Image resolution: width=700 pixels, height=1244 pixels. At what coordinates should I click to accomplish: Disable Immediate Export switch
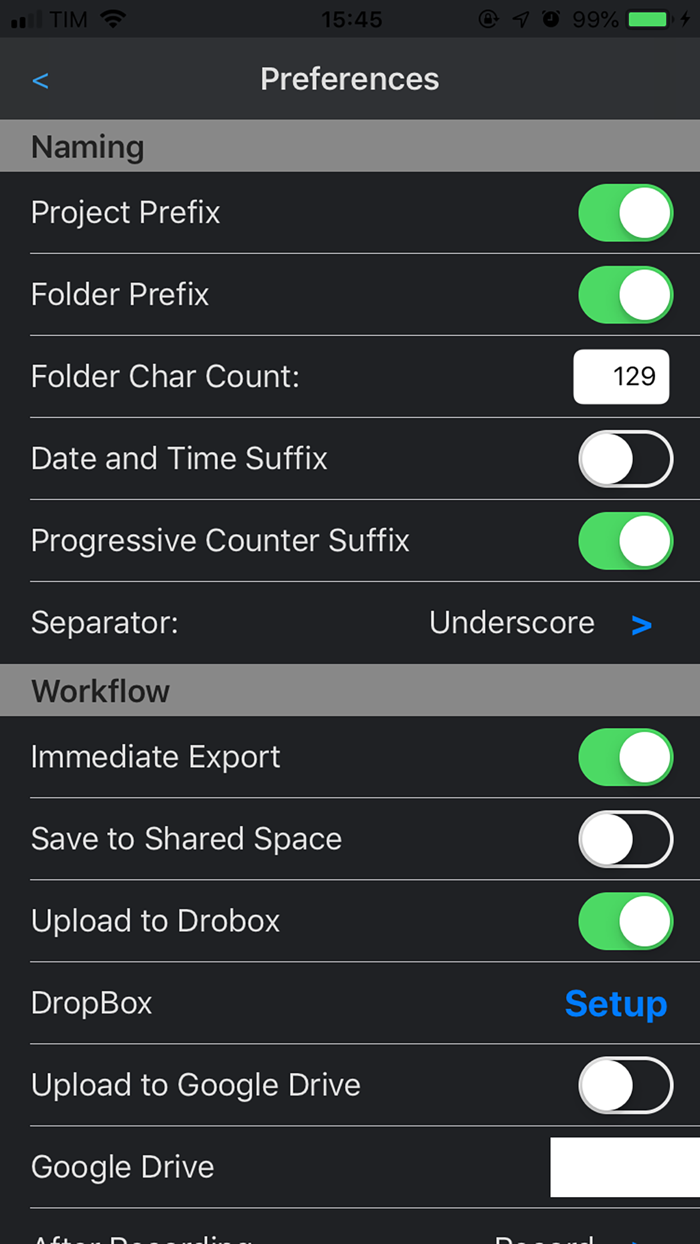point(625,757)
